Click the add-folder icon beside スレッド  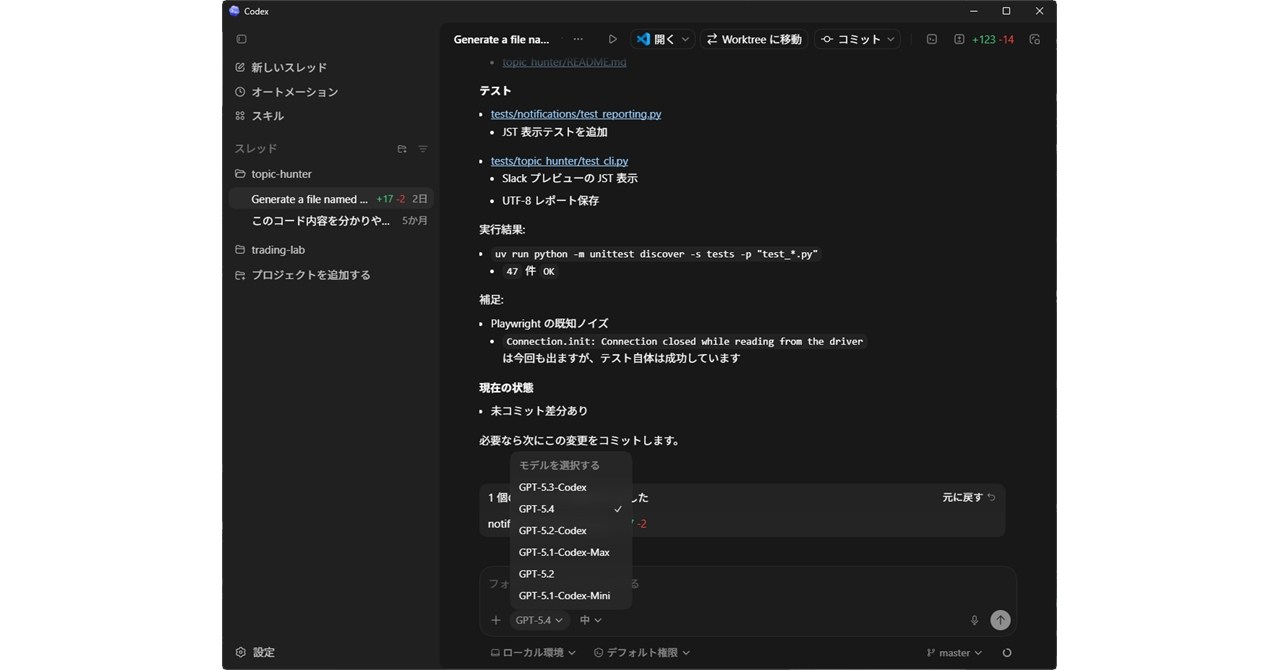click(402, 149)
